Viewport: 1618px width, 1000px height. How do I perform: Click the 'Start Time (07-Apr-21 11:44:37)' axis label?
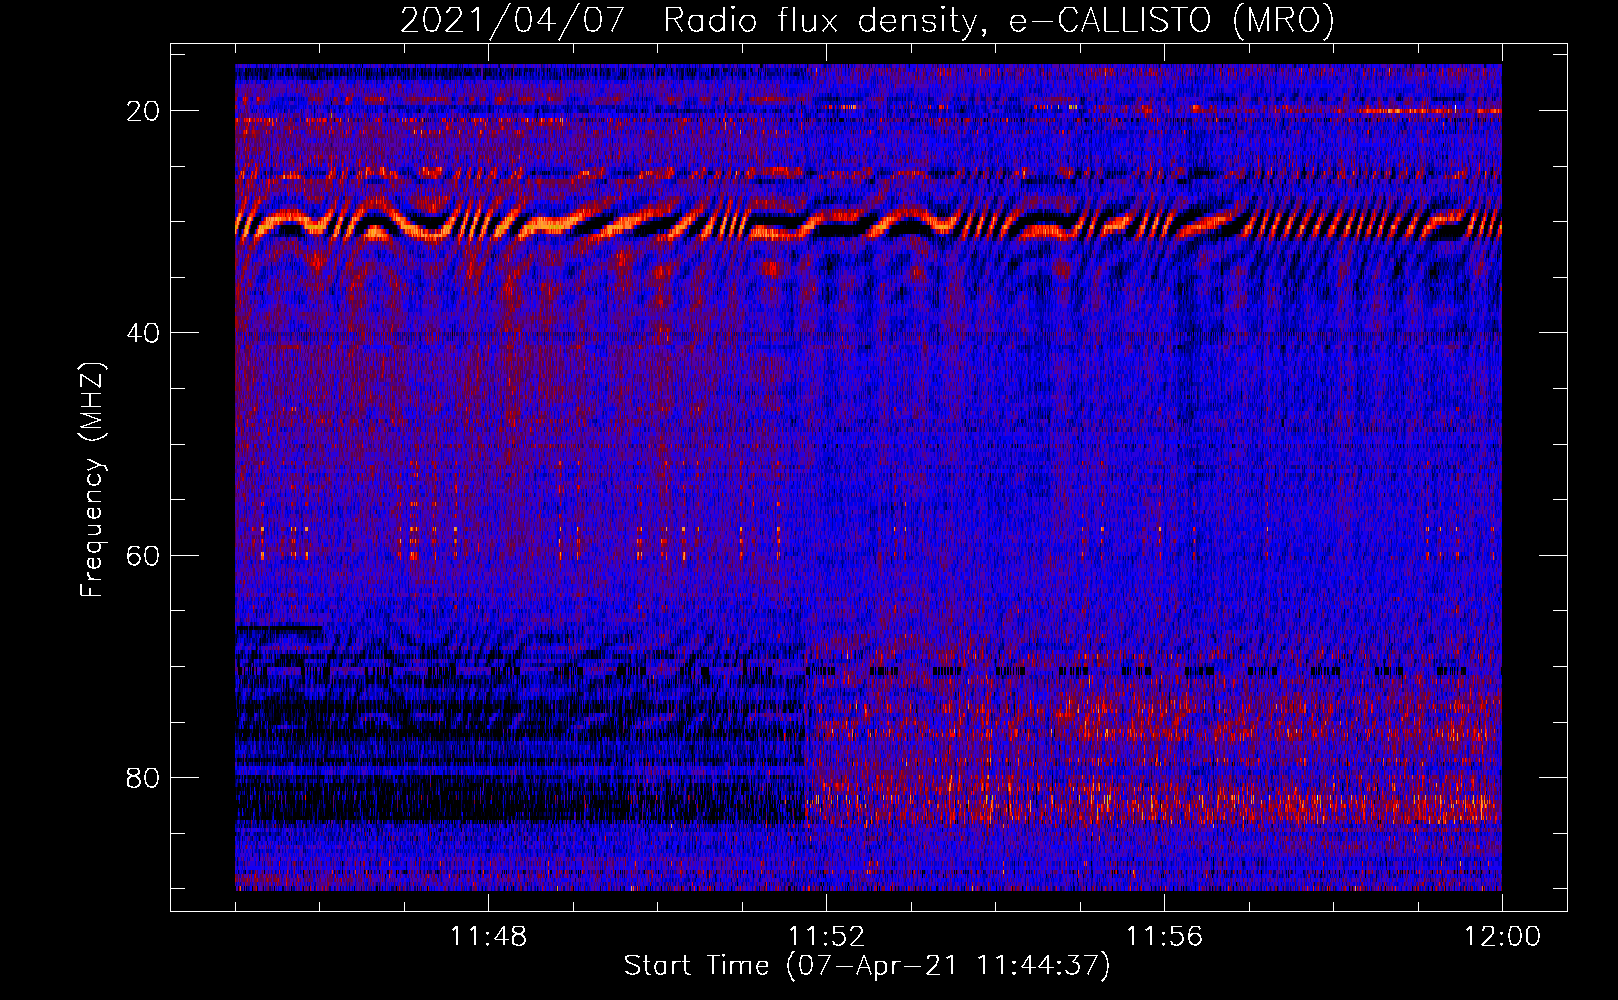point(867,966)
